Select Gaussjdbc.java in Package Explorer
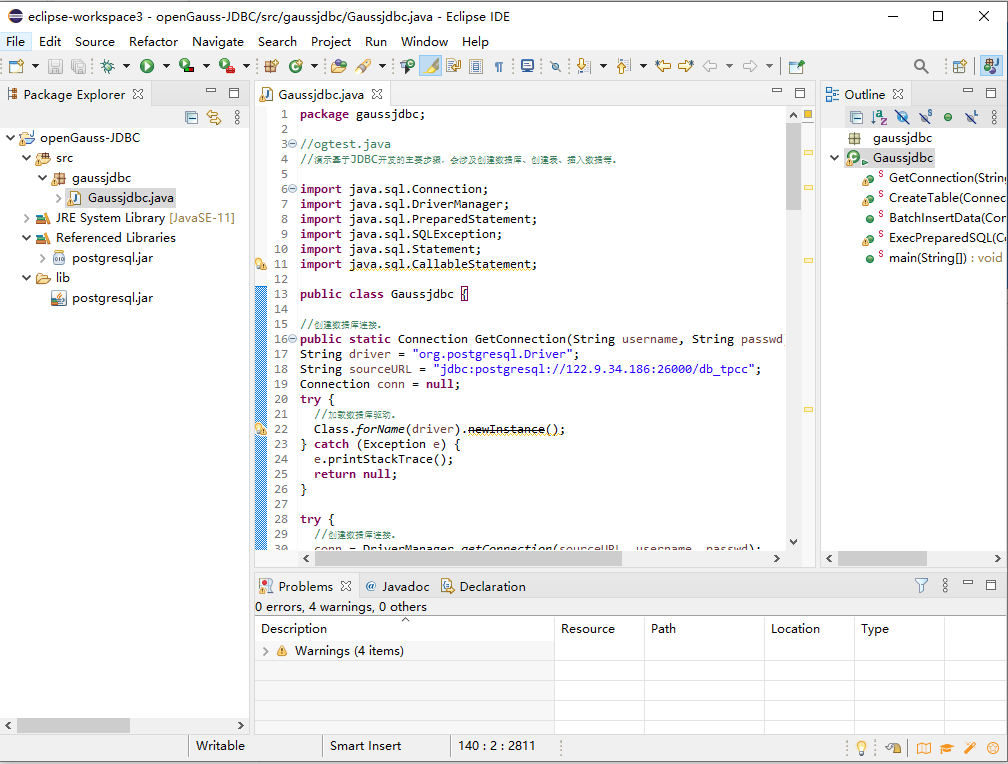This screenshot has height=764, width=1008. tap(130, 198)
